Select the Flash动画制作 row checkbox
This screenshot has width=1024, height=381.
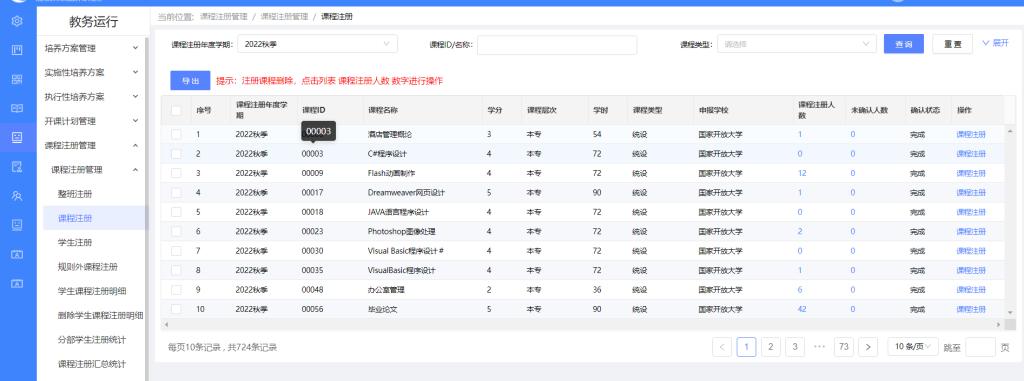[x=176, y=173]
